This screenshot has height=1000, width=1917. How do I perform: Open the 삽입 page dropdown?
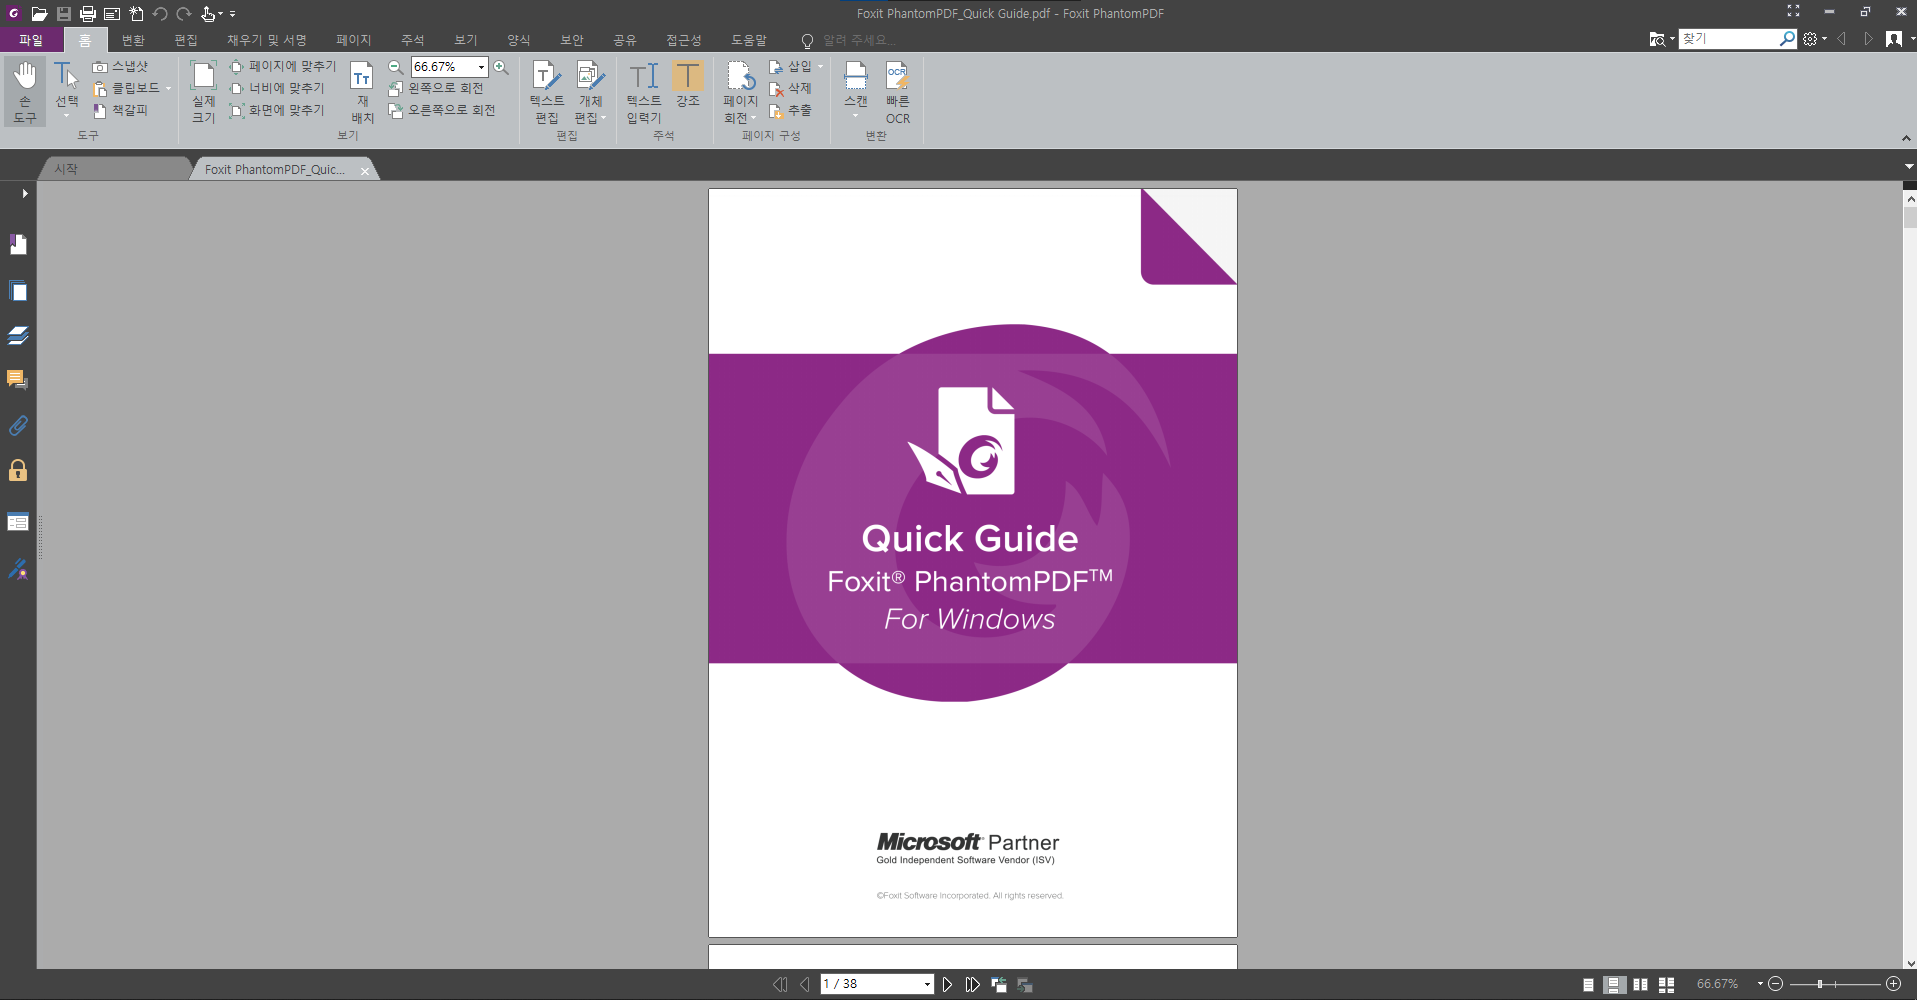pyautogui.click(x=818, y=66)
